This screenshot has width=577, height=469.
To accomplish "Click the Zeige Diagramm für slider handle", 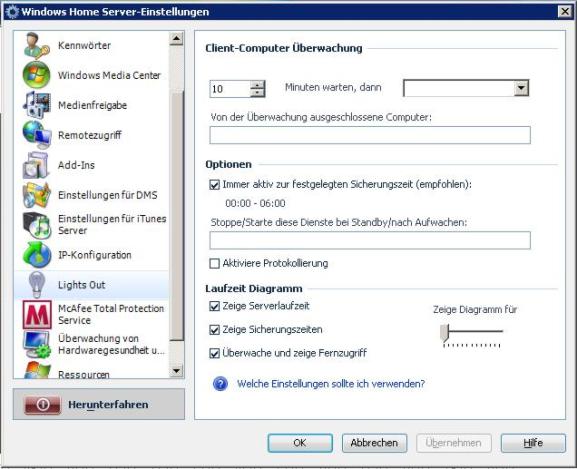I will click(x=445, y=333).
